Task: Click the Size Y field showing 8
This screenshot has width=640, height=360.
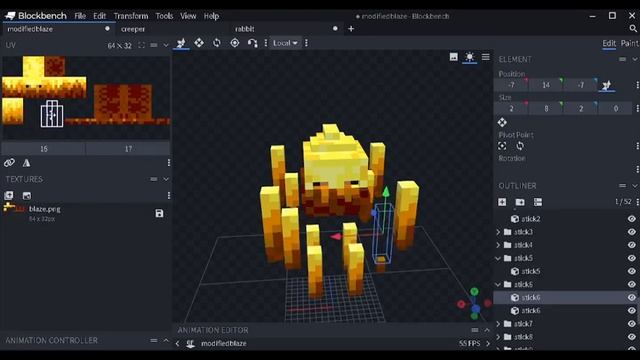Action: (546, 108)
